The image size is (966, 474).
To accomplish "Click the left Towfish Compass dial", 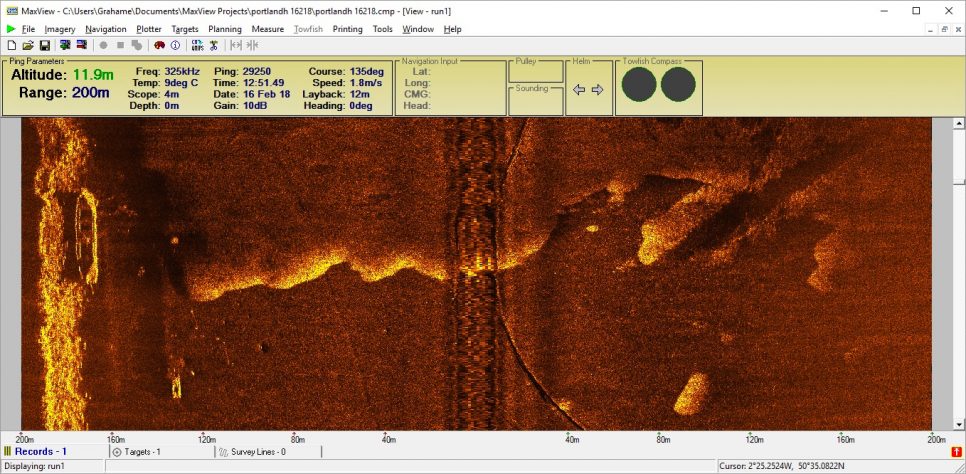I will tap(639, 84).
